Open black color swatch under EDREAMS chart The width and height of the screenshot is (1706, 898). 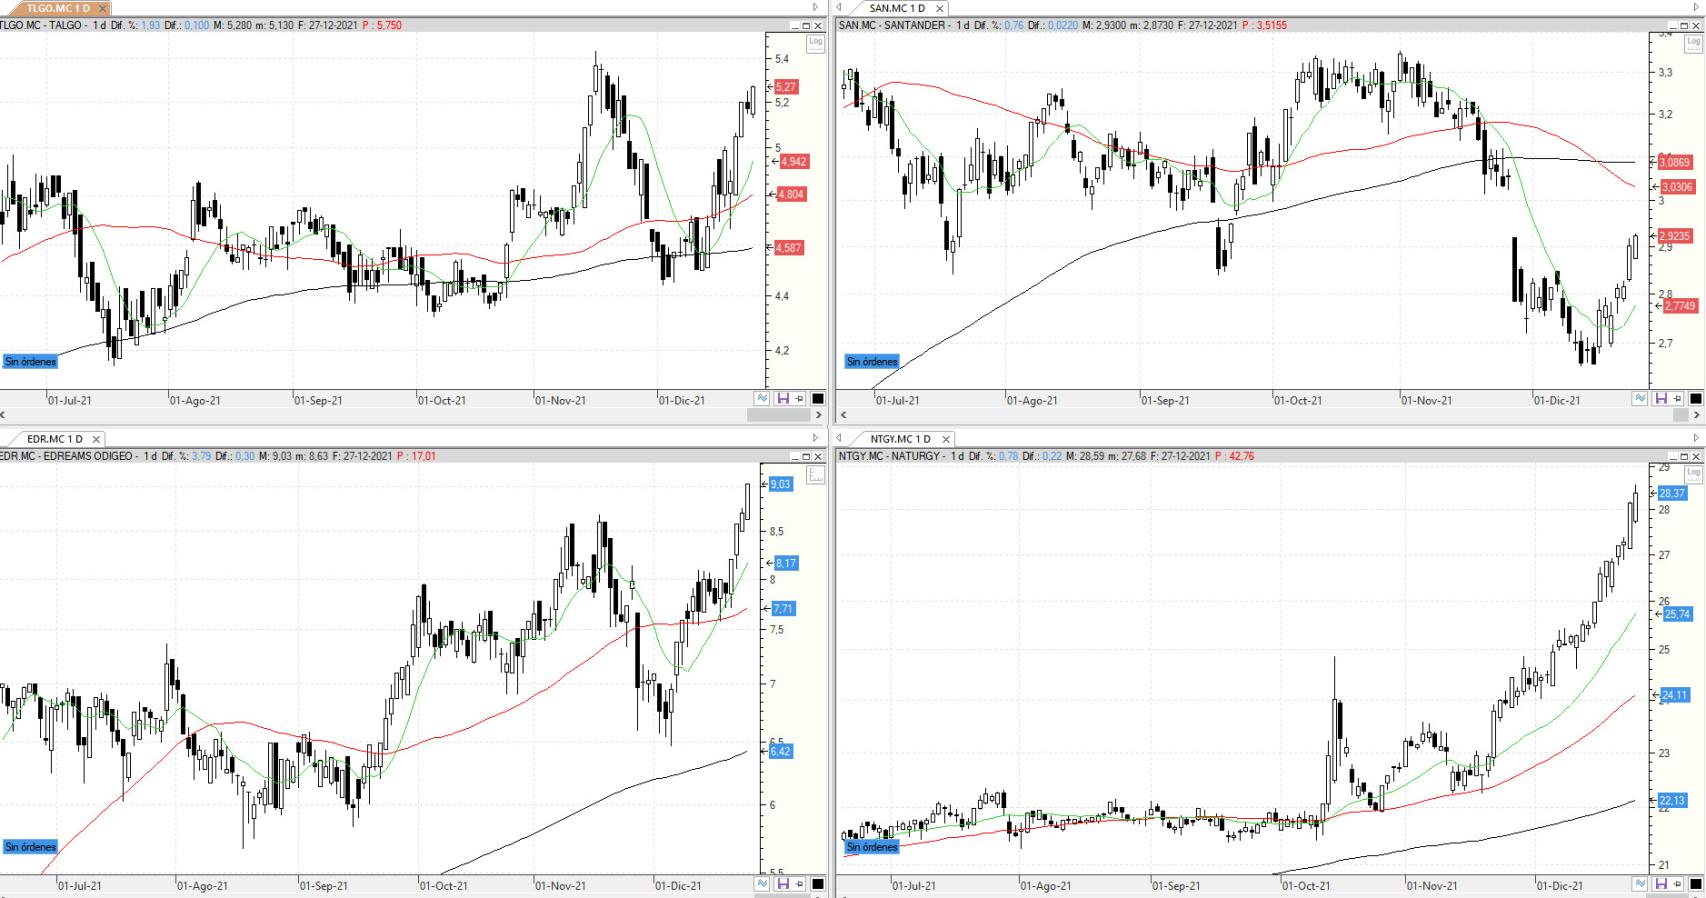(x=817, y=884)
